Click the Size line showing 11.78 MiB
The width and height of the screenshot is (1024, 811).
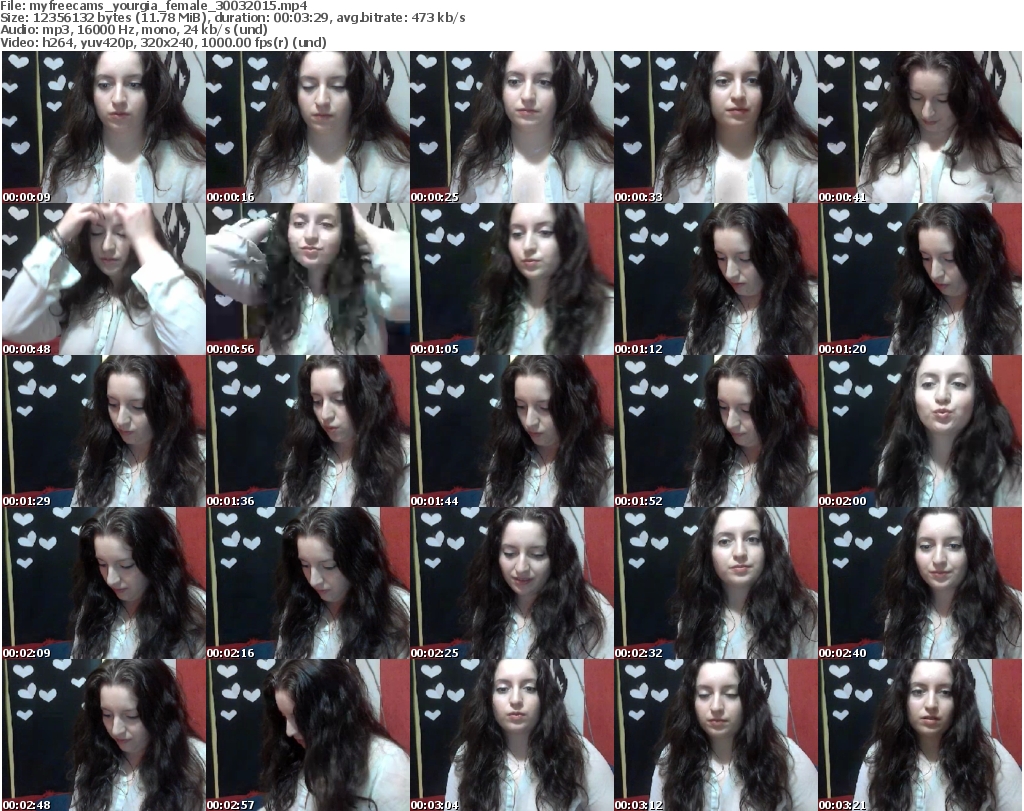232,18
